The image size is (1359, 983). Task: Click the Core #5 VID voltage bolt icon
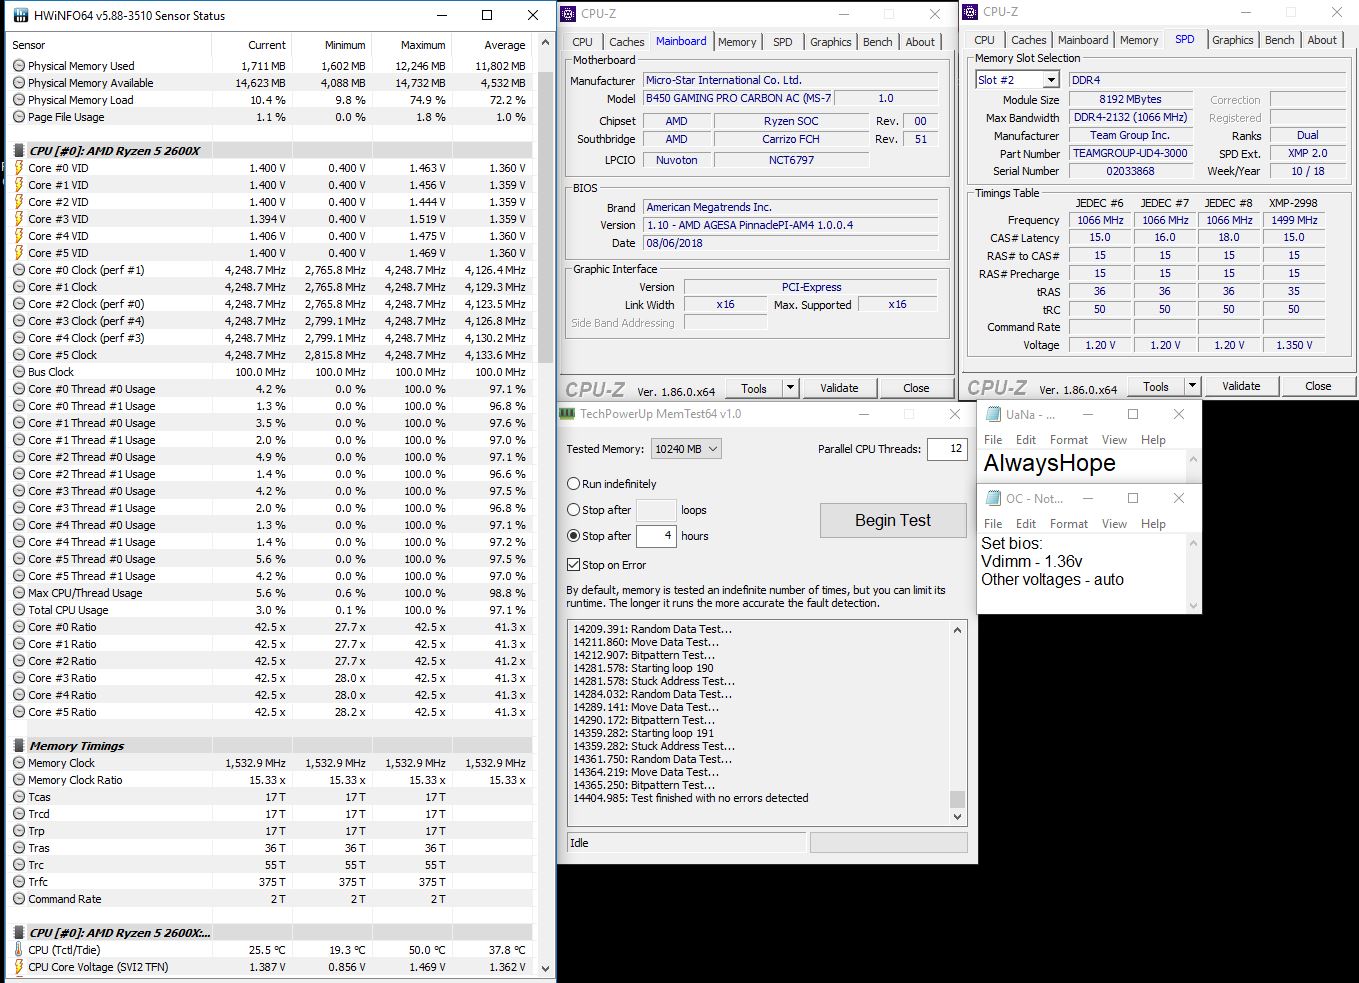click(x=19, y=253)
